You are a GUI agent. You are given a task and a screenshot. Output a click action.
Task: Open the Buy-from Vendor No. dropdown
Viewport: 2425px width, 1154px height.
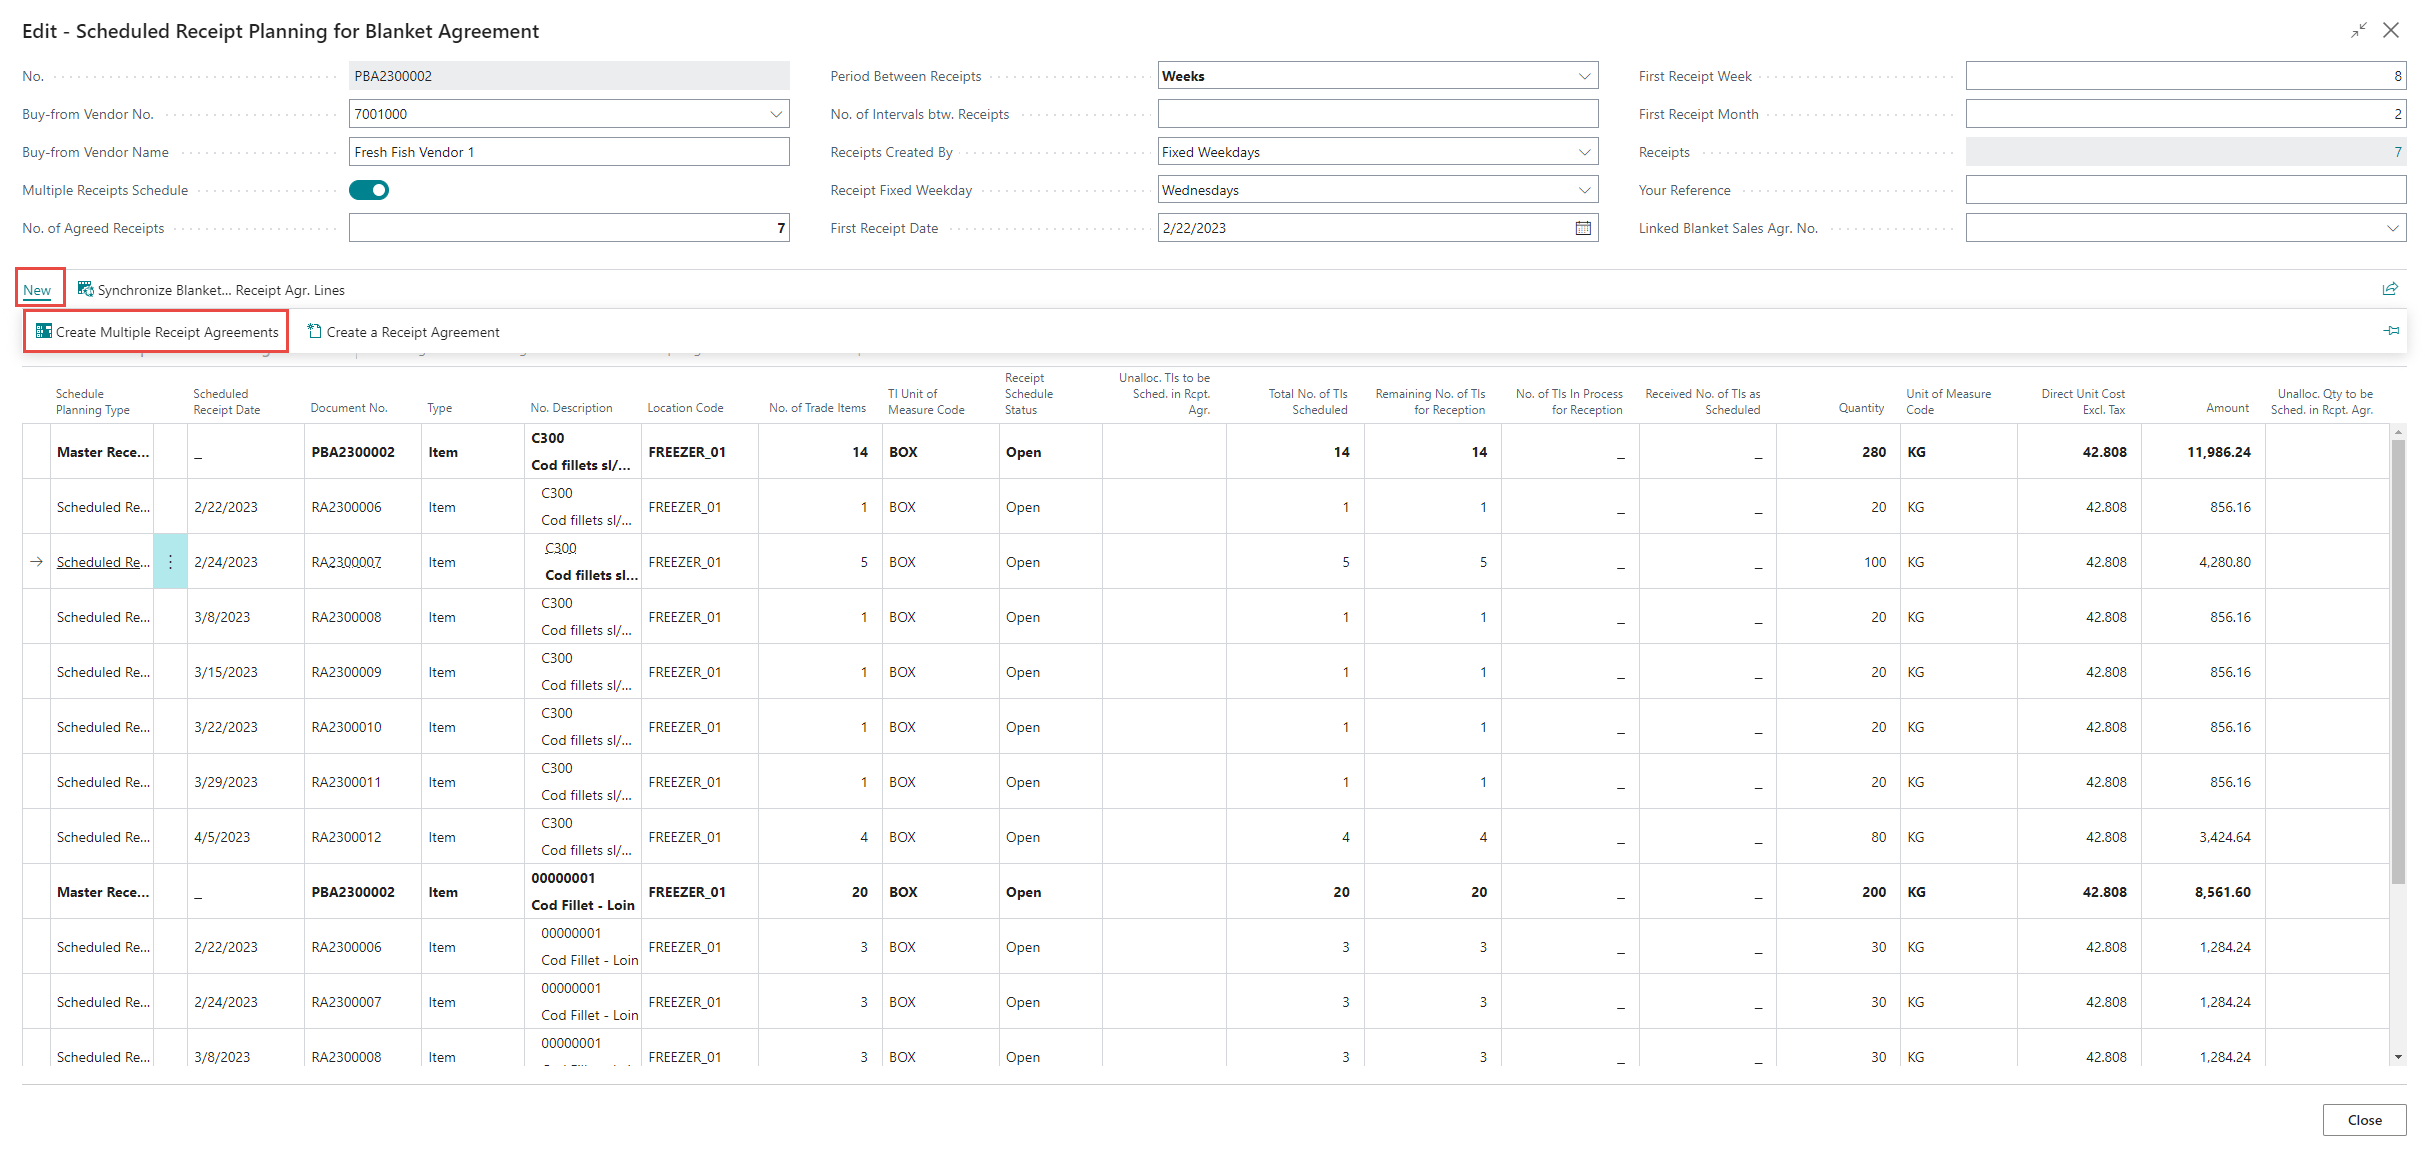(x=776, y=114)
